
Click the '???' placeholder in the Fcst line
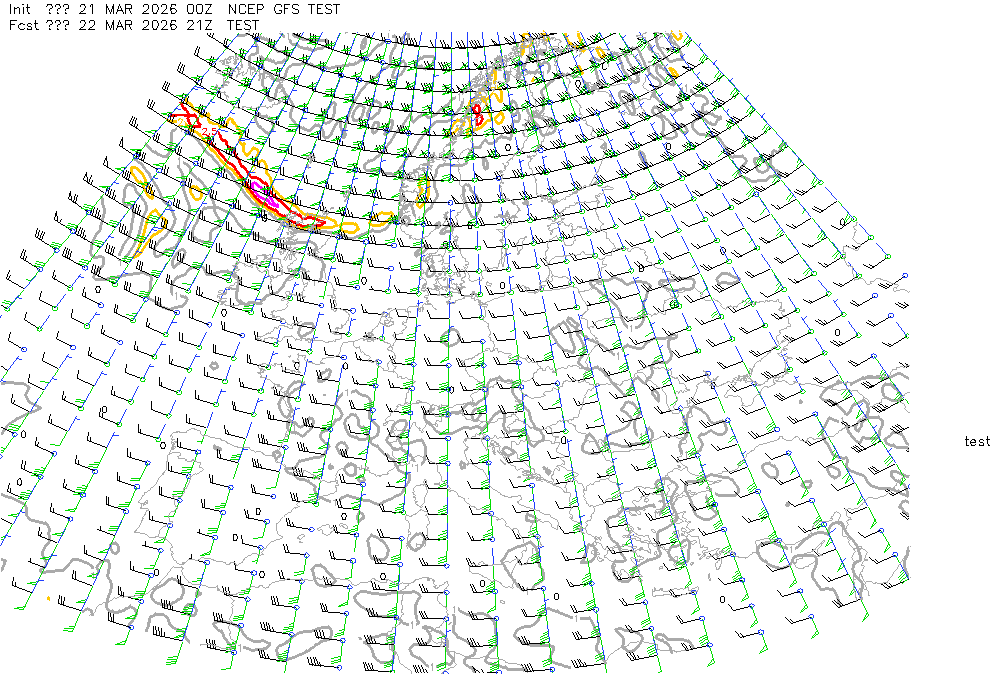coord(58,25)
